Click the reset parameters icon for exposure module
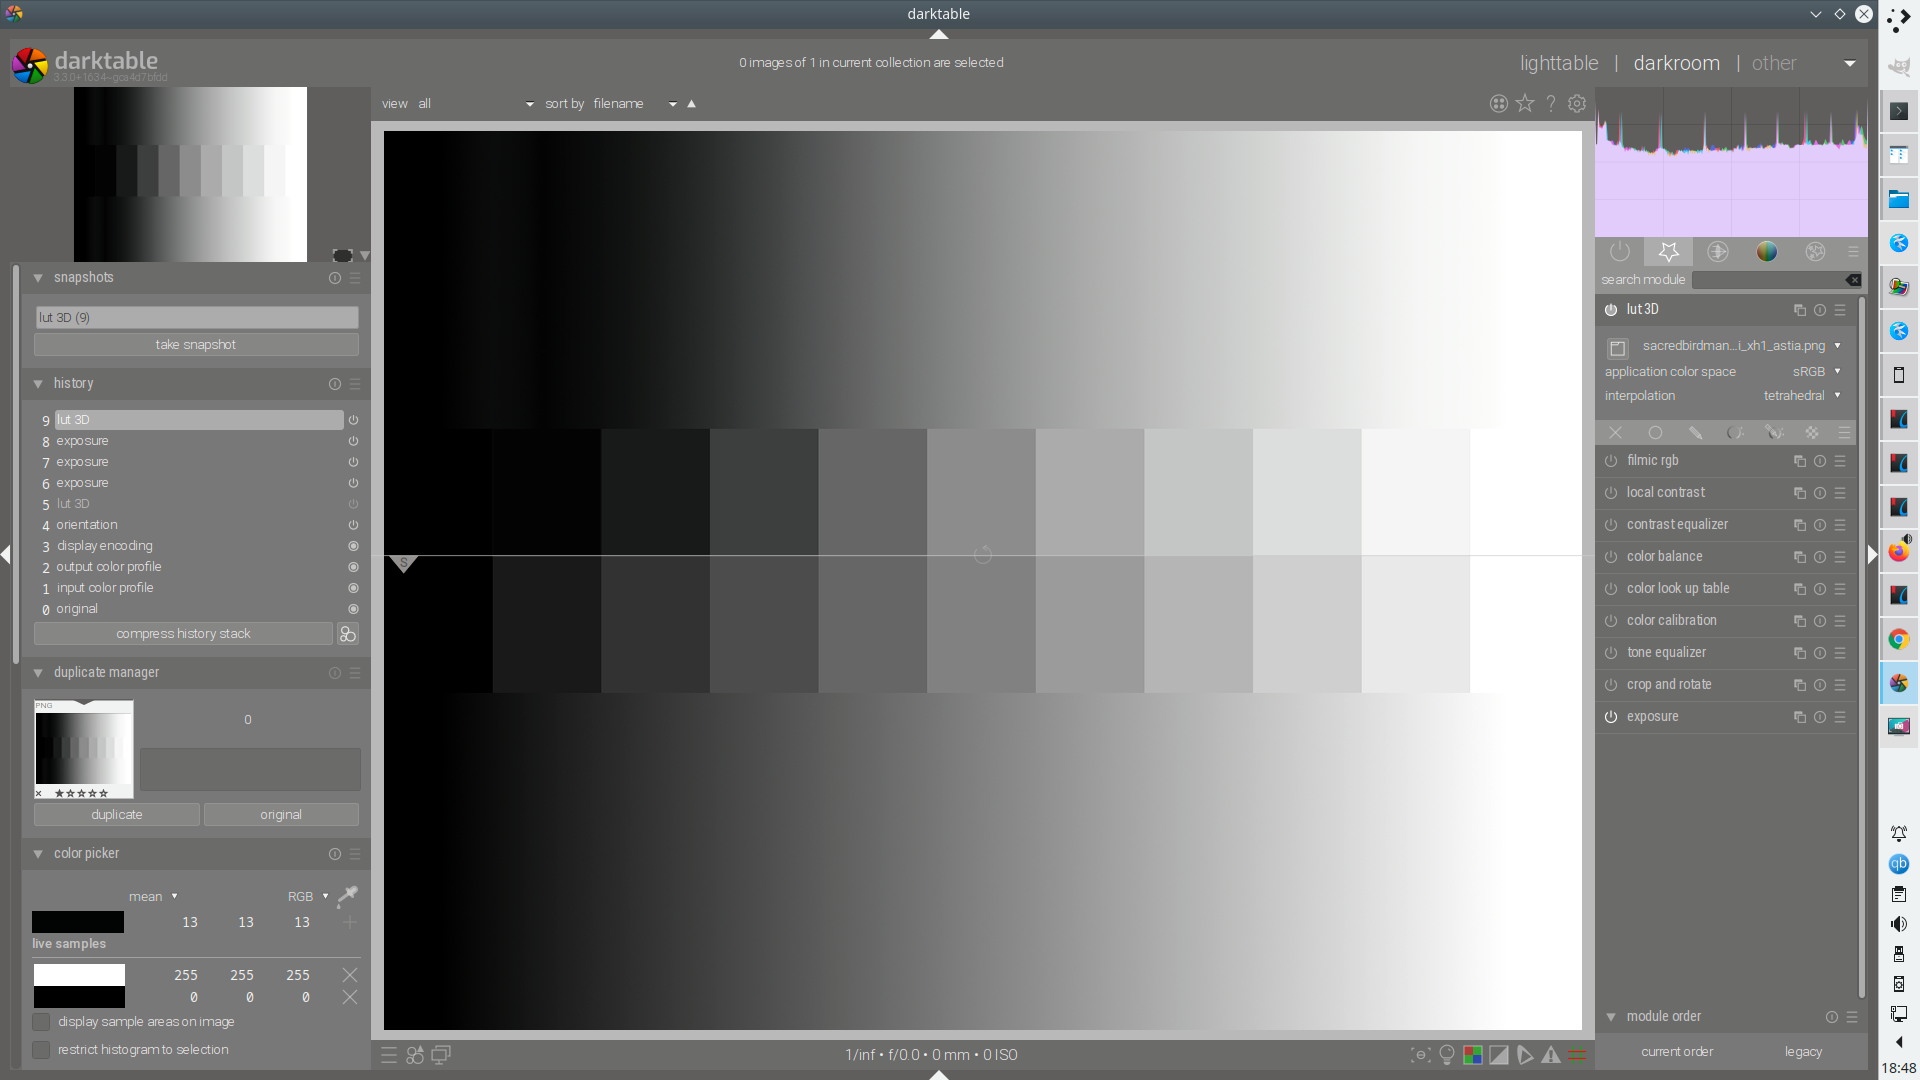This screenshot has width=1920, height=1080. (1818, 717)
